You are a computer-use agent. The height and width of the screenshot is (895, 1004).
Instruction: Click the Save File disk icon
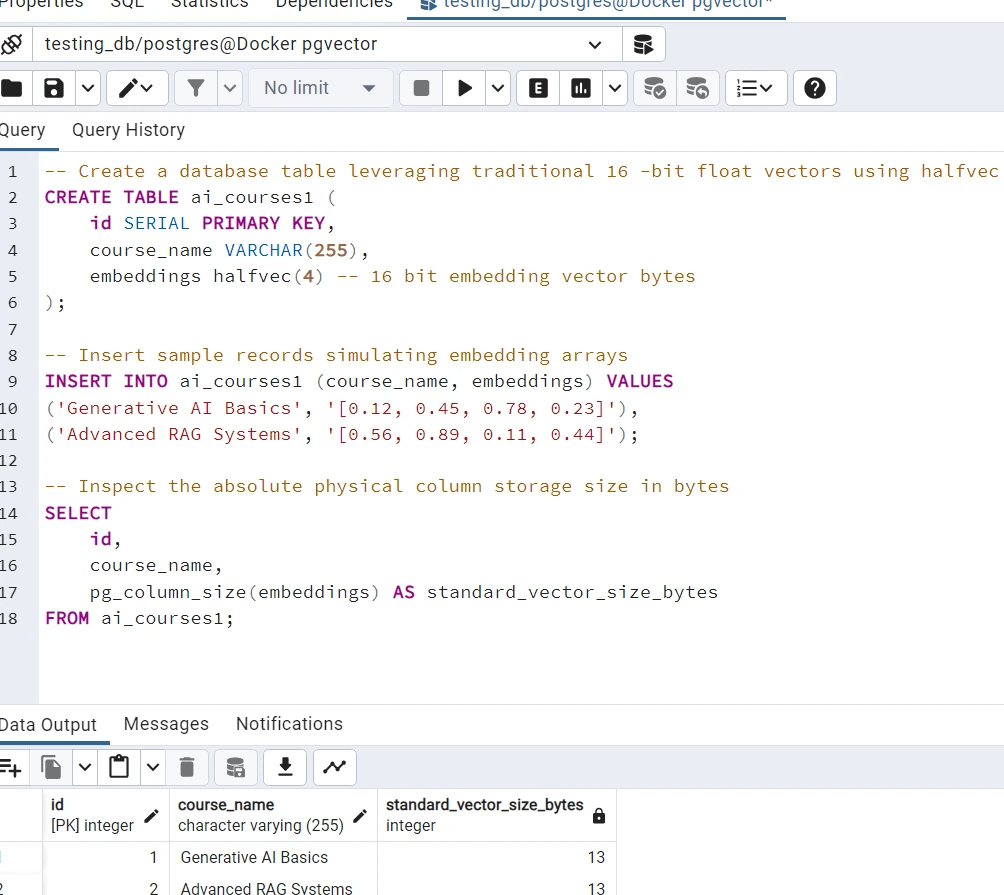[x=54, y=88]
